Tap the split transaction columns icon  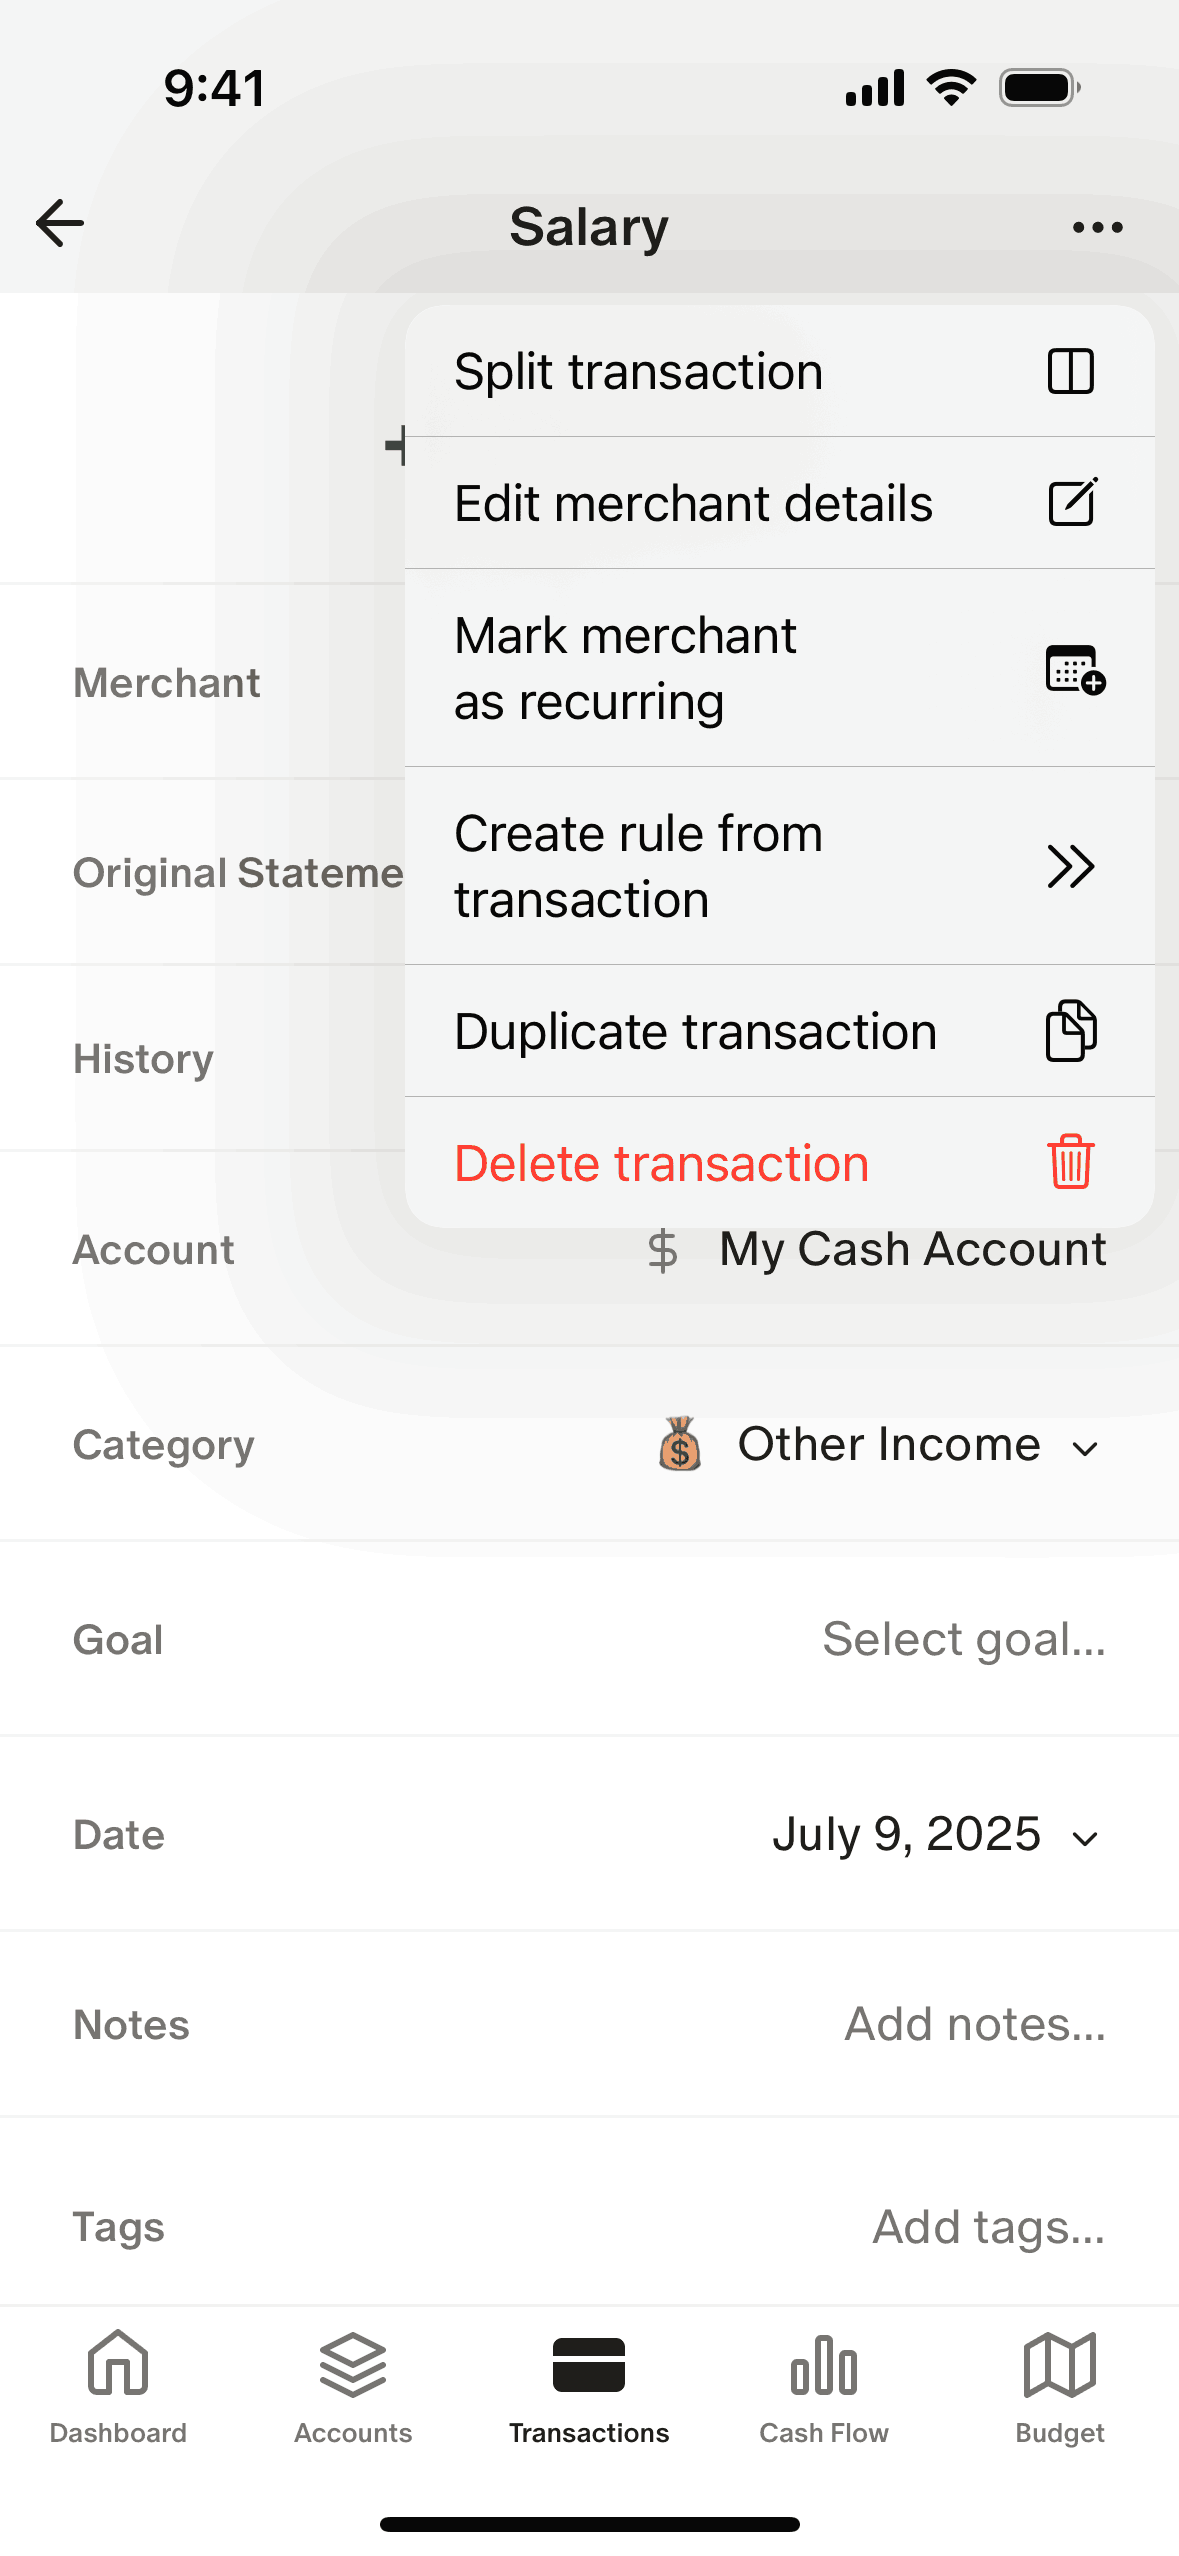(x=1070, y=372)
